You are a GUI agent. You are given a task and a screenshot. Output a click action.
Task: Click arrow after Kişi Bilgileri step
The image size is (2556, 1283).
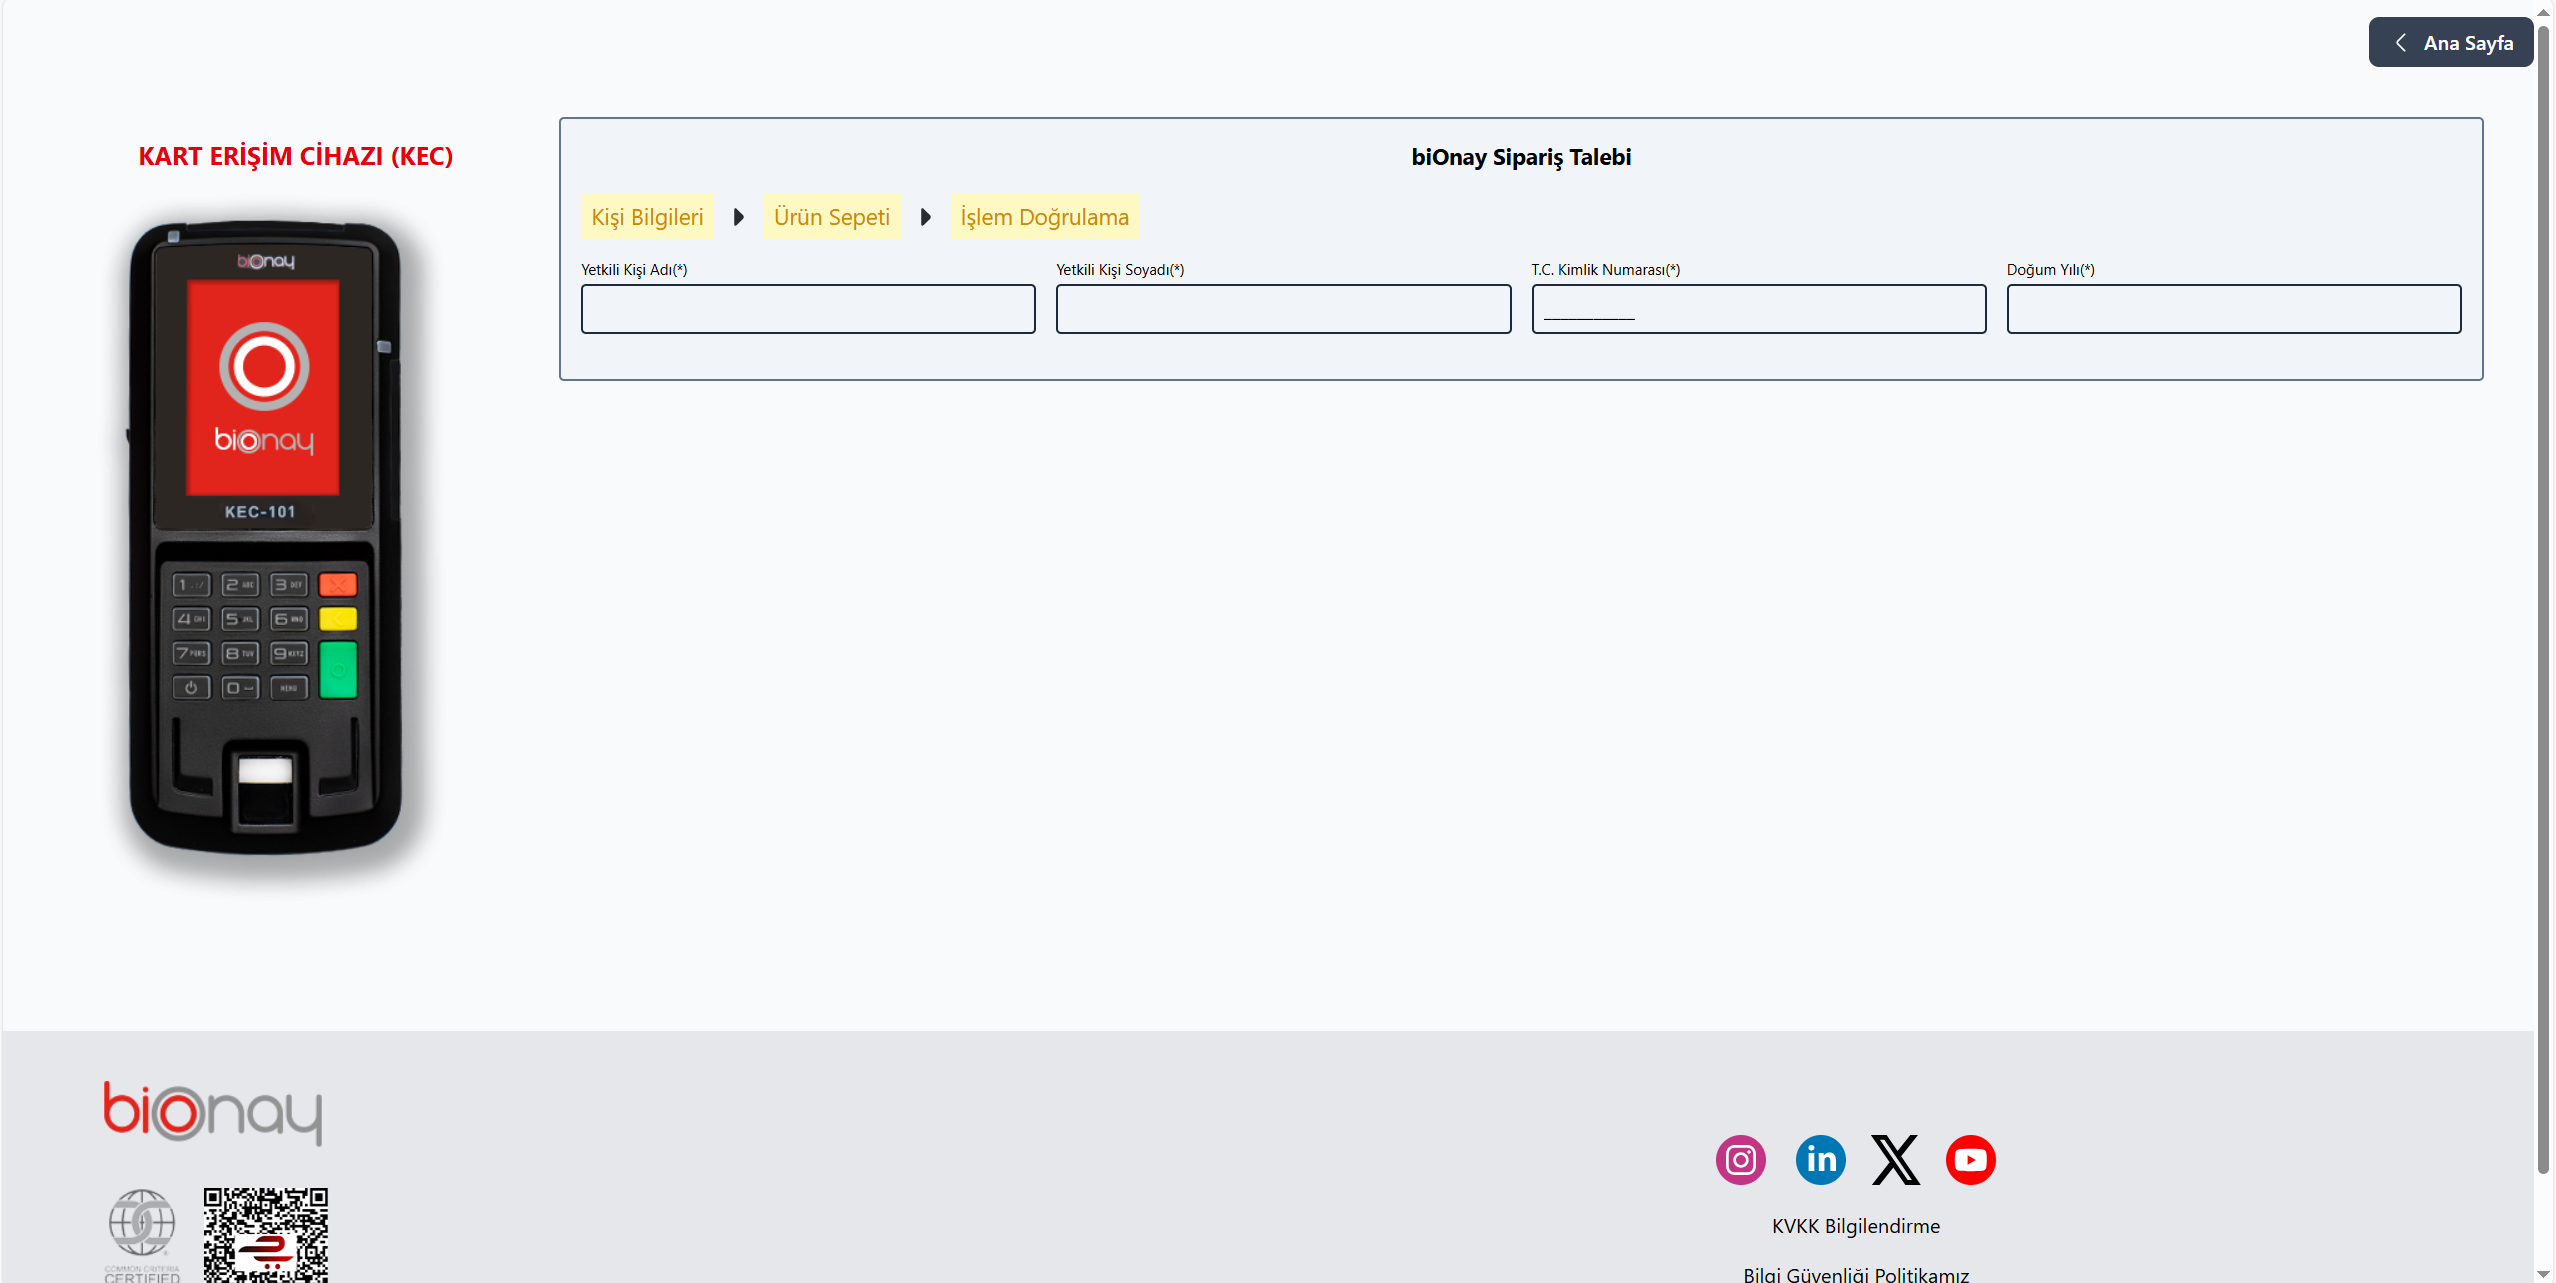pos(738,217)
